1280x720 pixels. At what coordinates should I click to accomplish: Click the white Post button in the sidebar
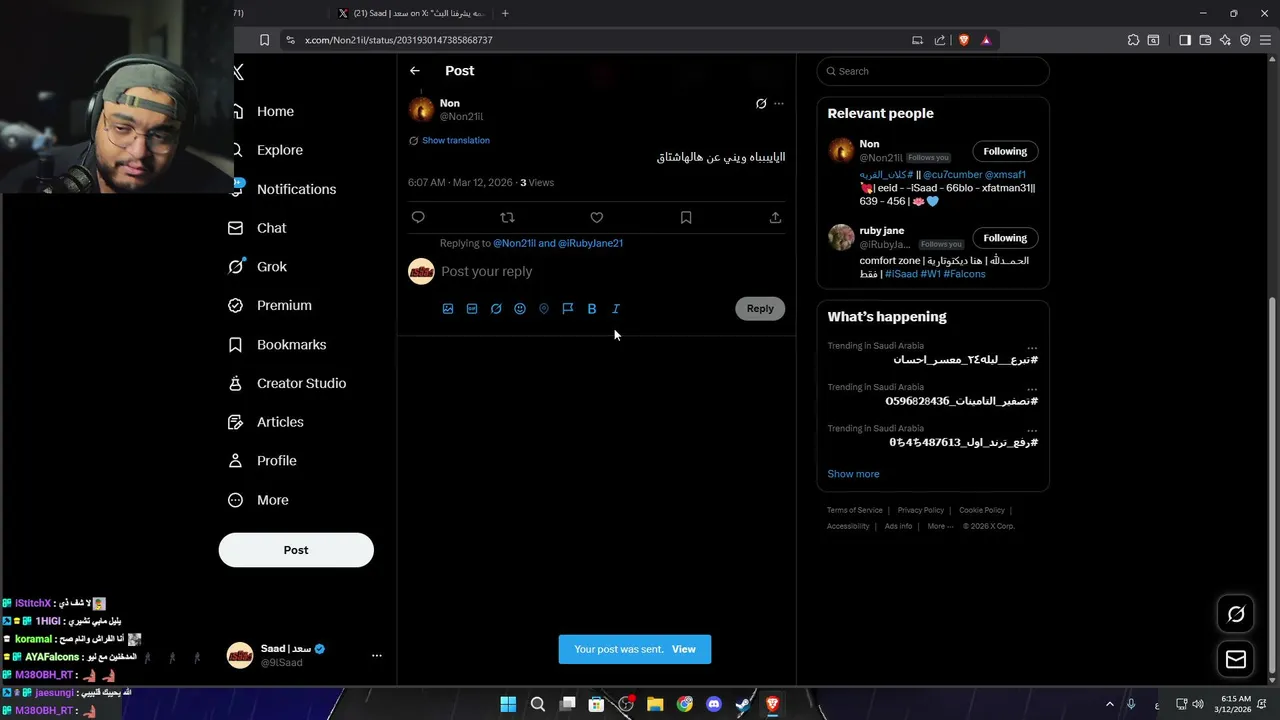click(296, 550)
